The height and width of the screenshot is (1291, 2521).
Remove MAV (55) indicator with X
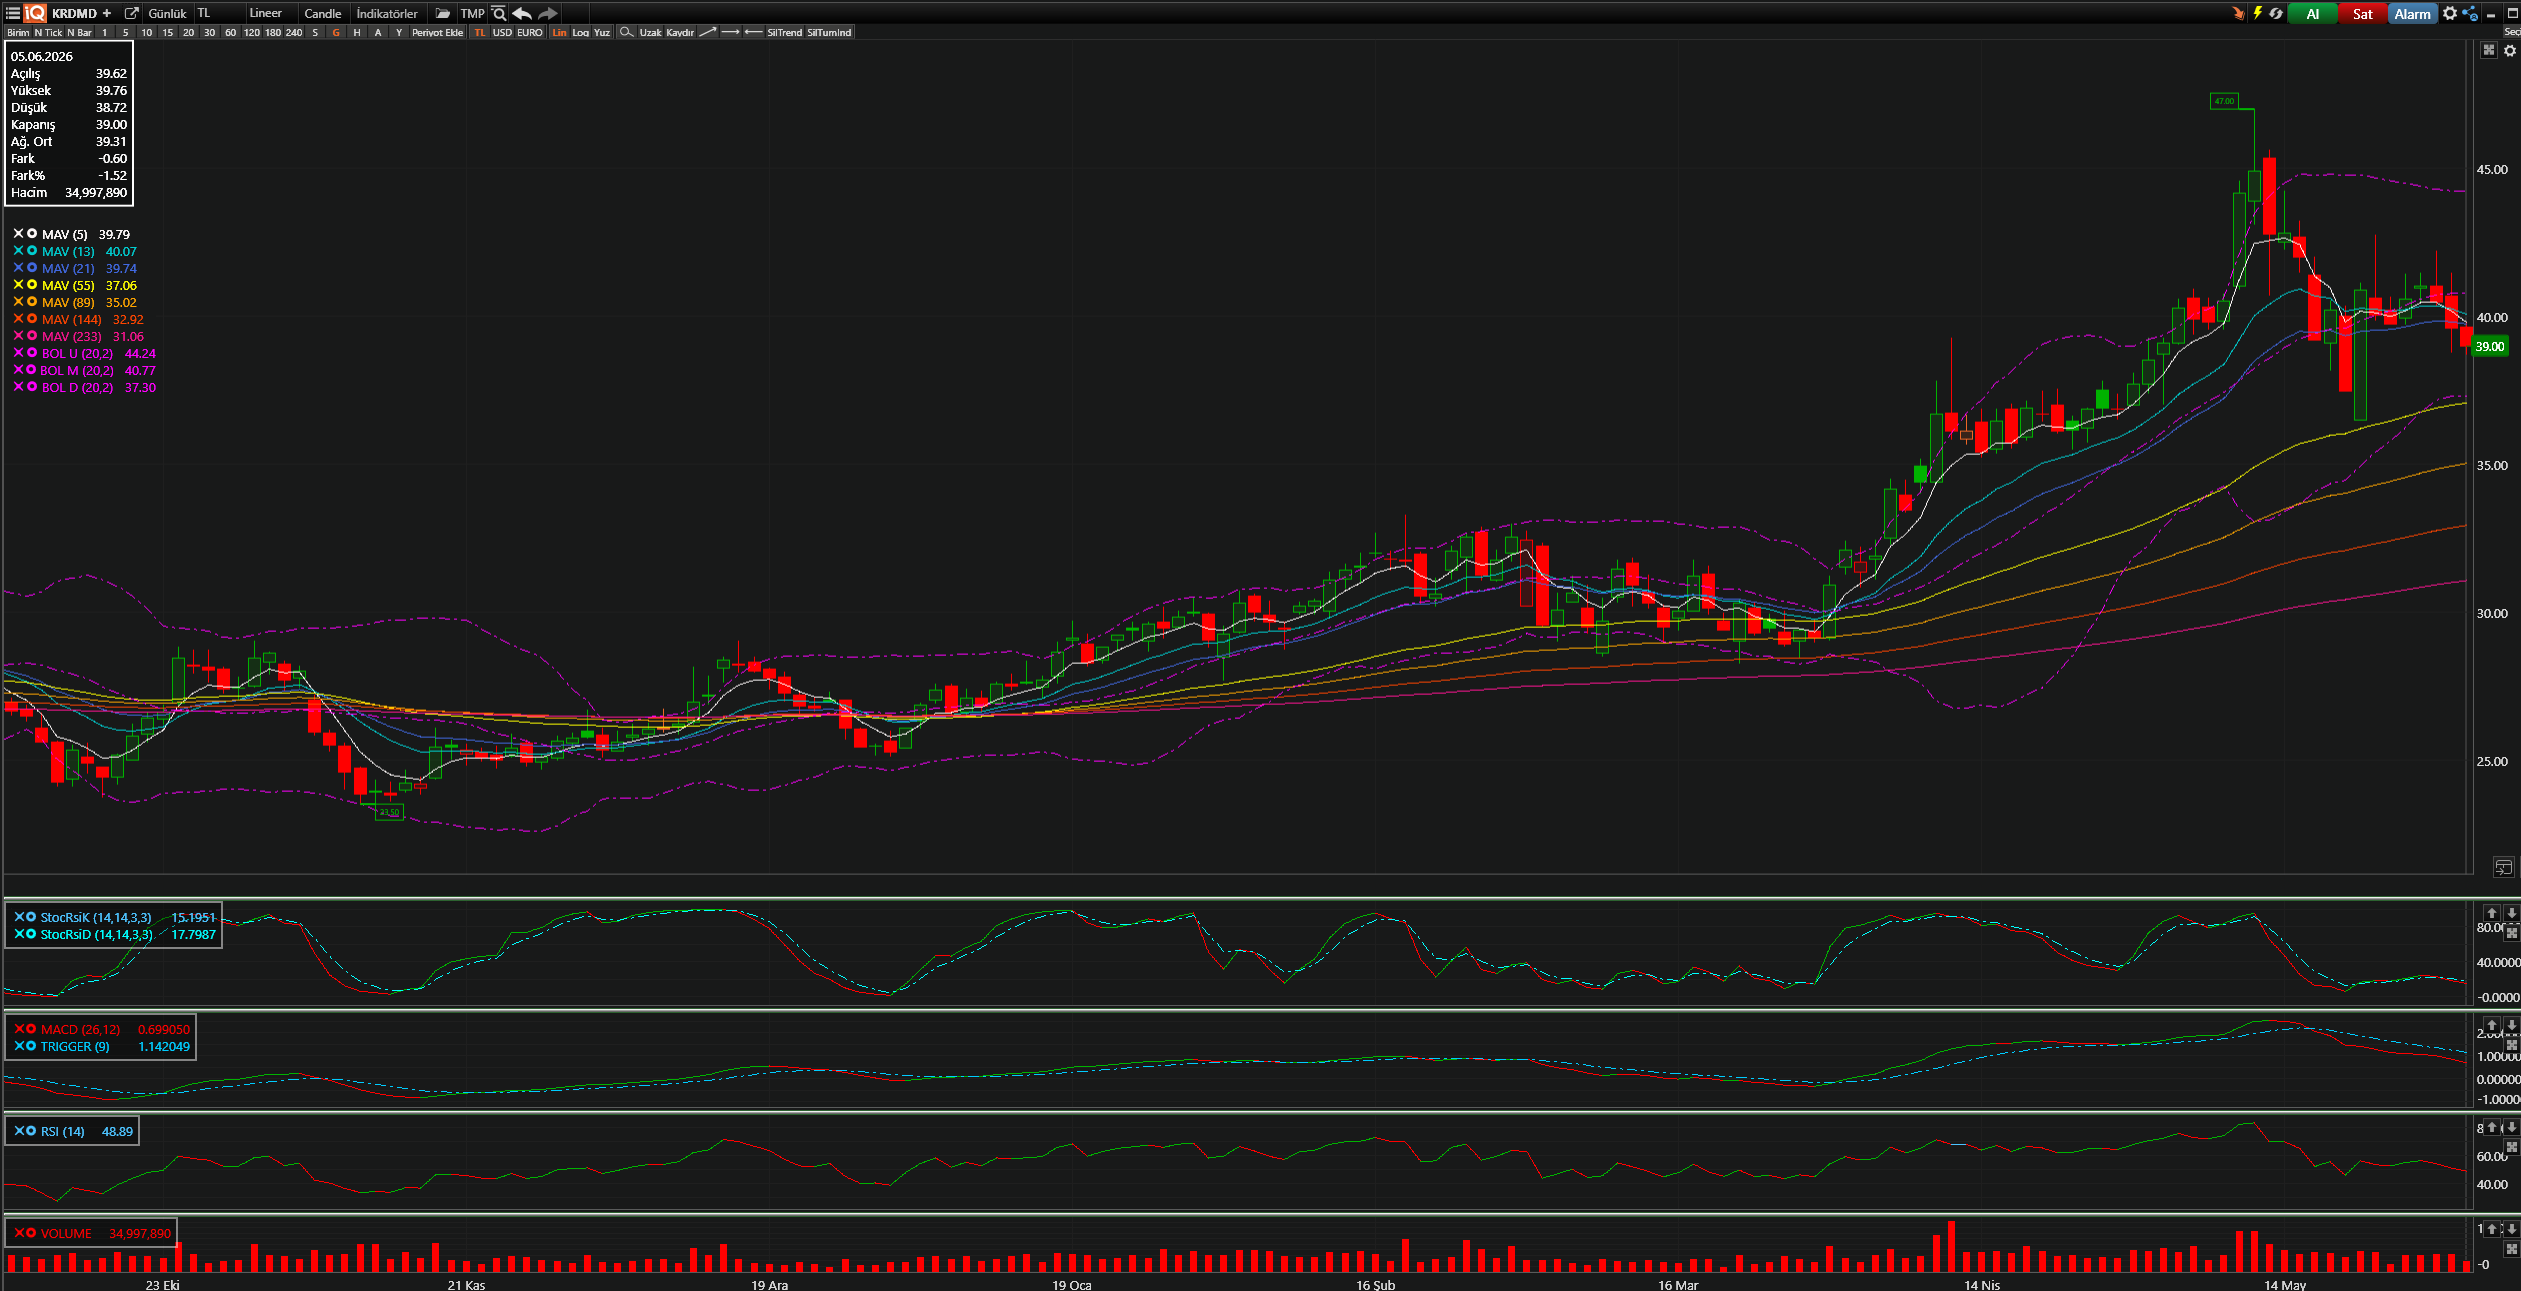(18, 284)
